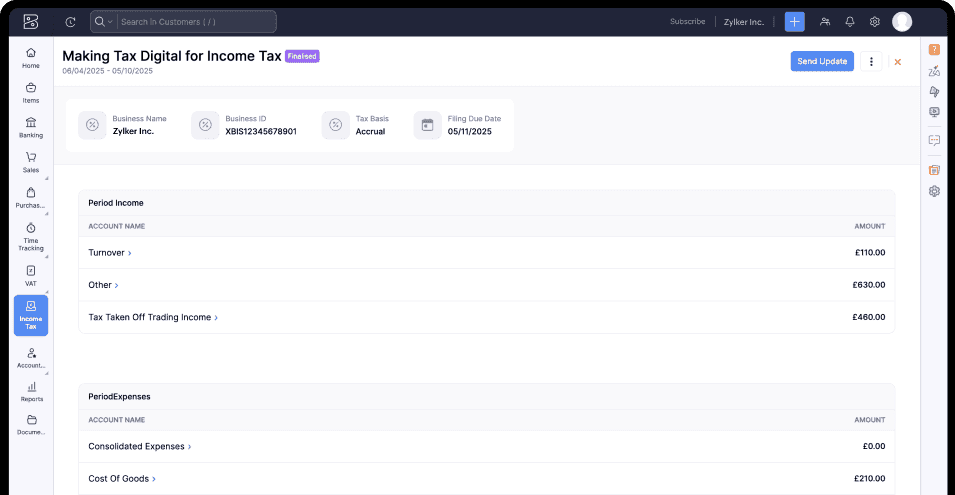Viewport: 955px width, 495px height.
Task: Go to Home in sidebar
Action: coord(31,58)
